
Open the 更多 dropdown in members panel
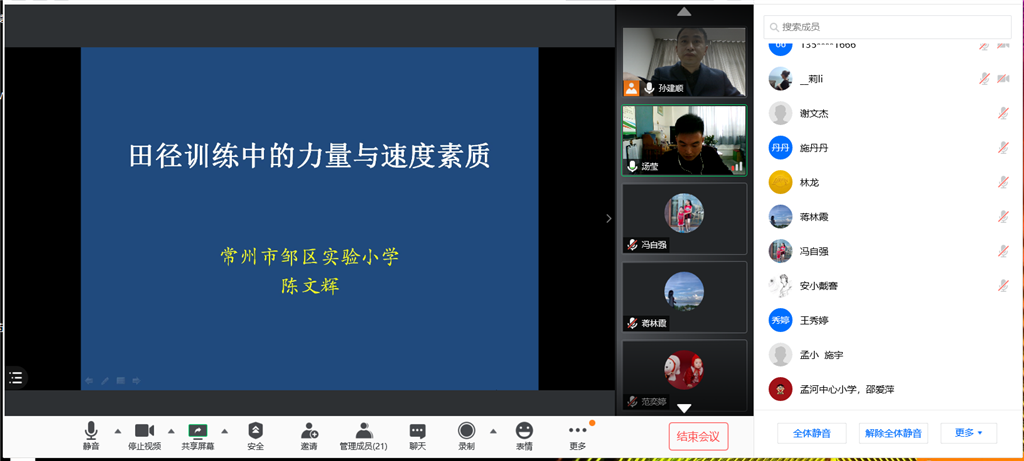point(968,433)
